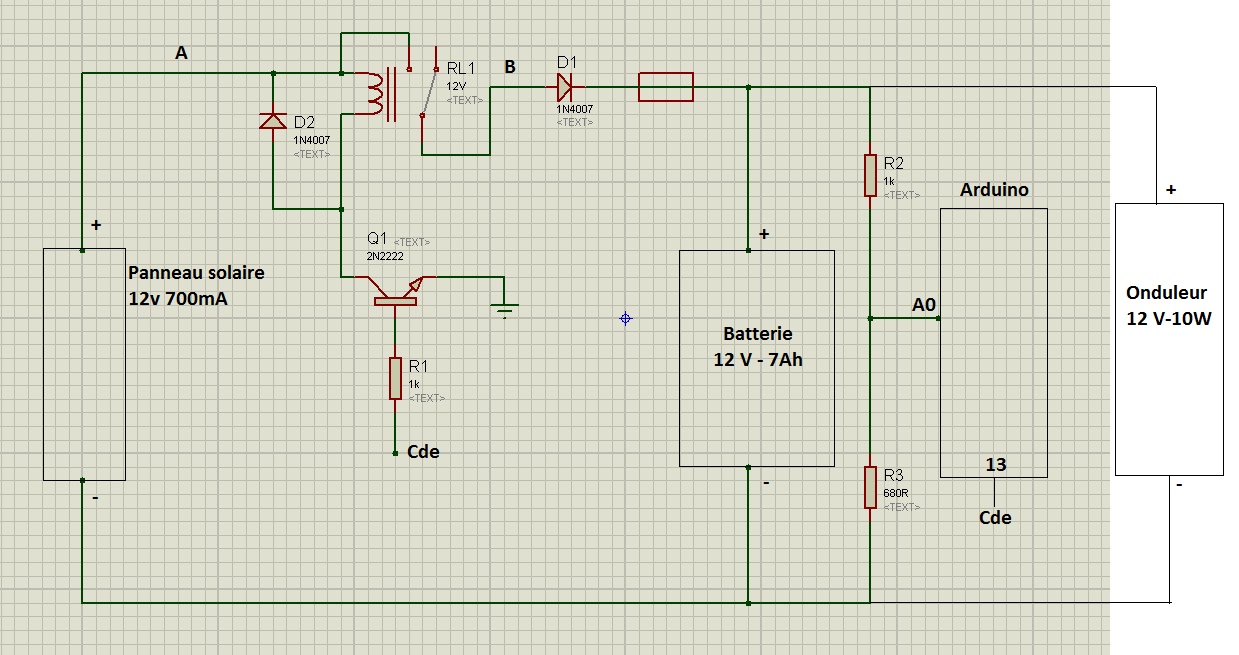Click the minus sign below solar panel
This screenshot has width=1239, height=655.
94,496
